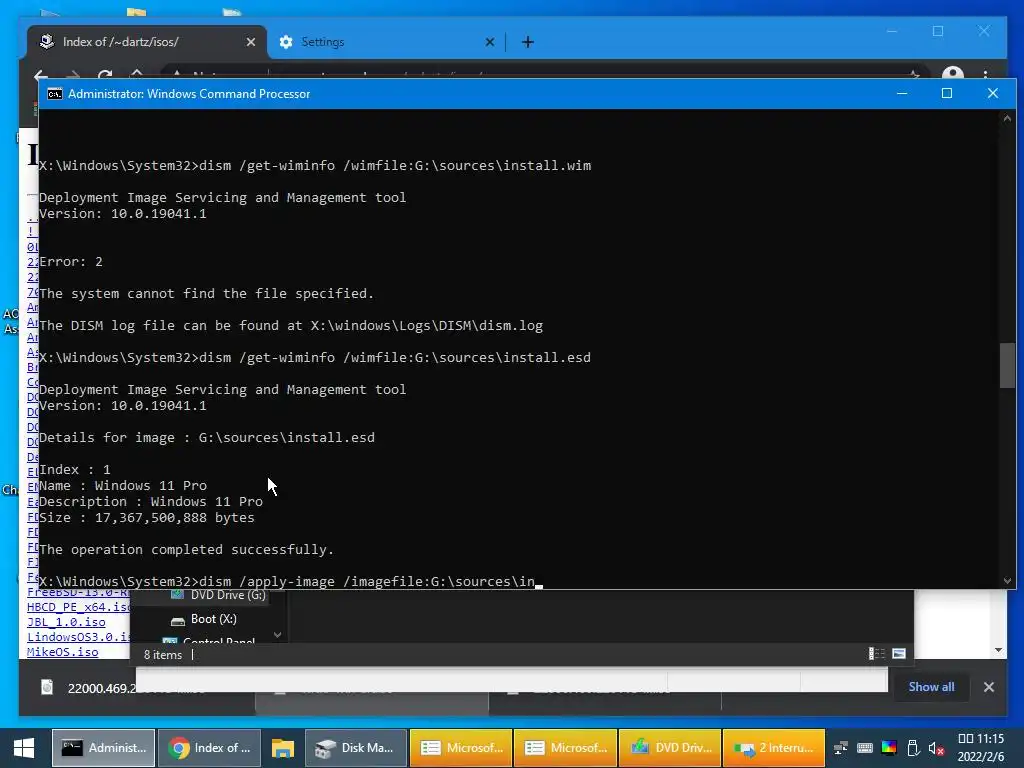
Task: Open a new Chrome tab
Action: point(528,42)
